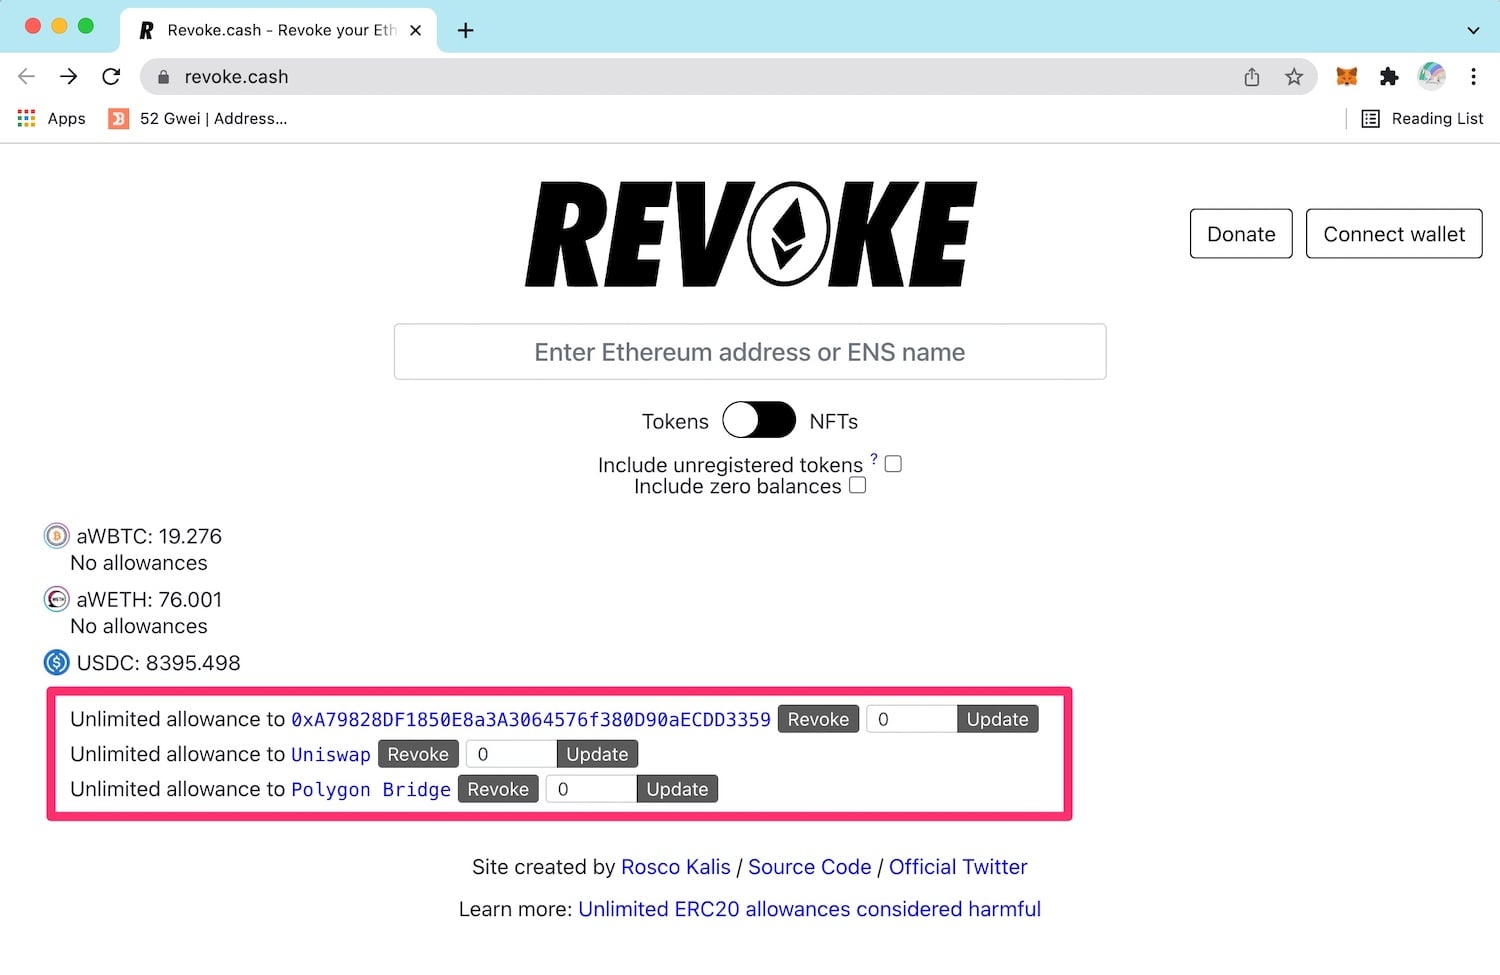Click the REVOKE logo
Viewport: 1500px width, 975px height.
(x=750, y=234)
